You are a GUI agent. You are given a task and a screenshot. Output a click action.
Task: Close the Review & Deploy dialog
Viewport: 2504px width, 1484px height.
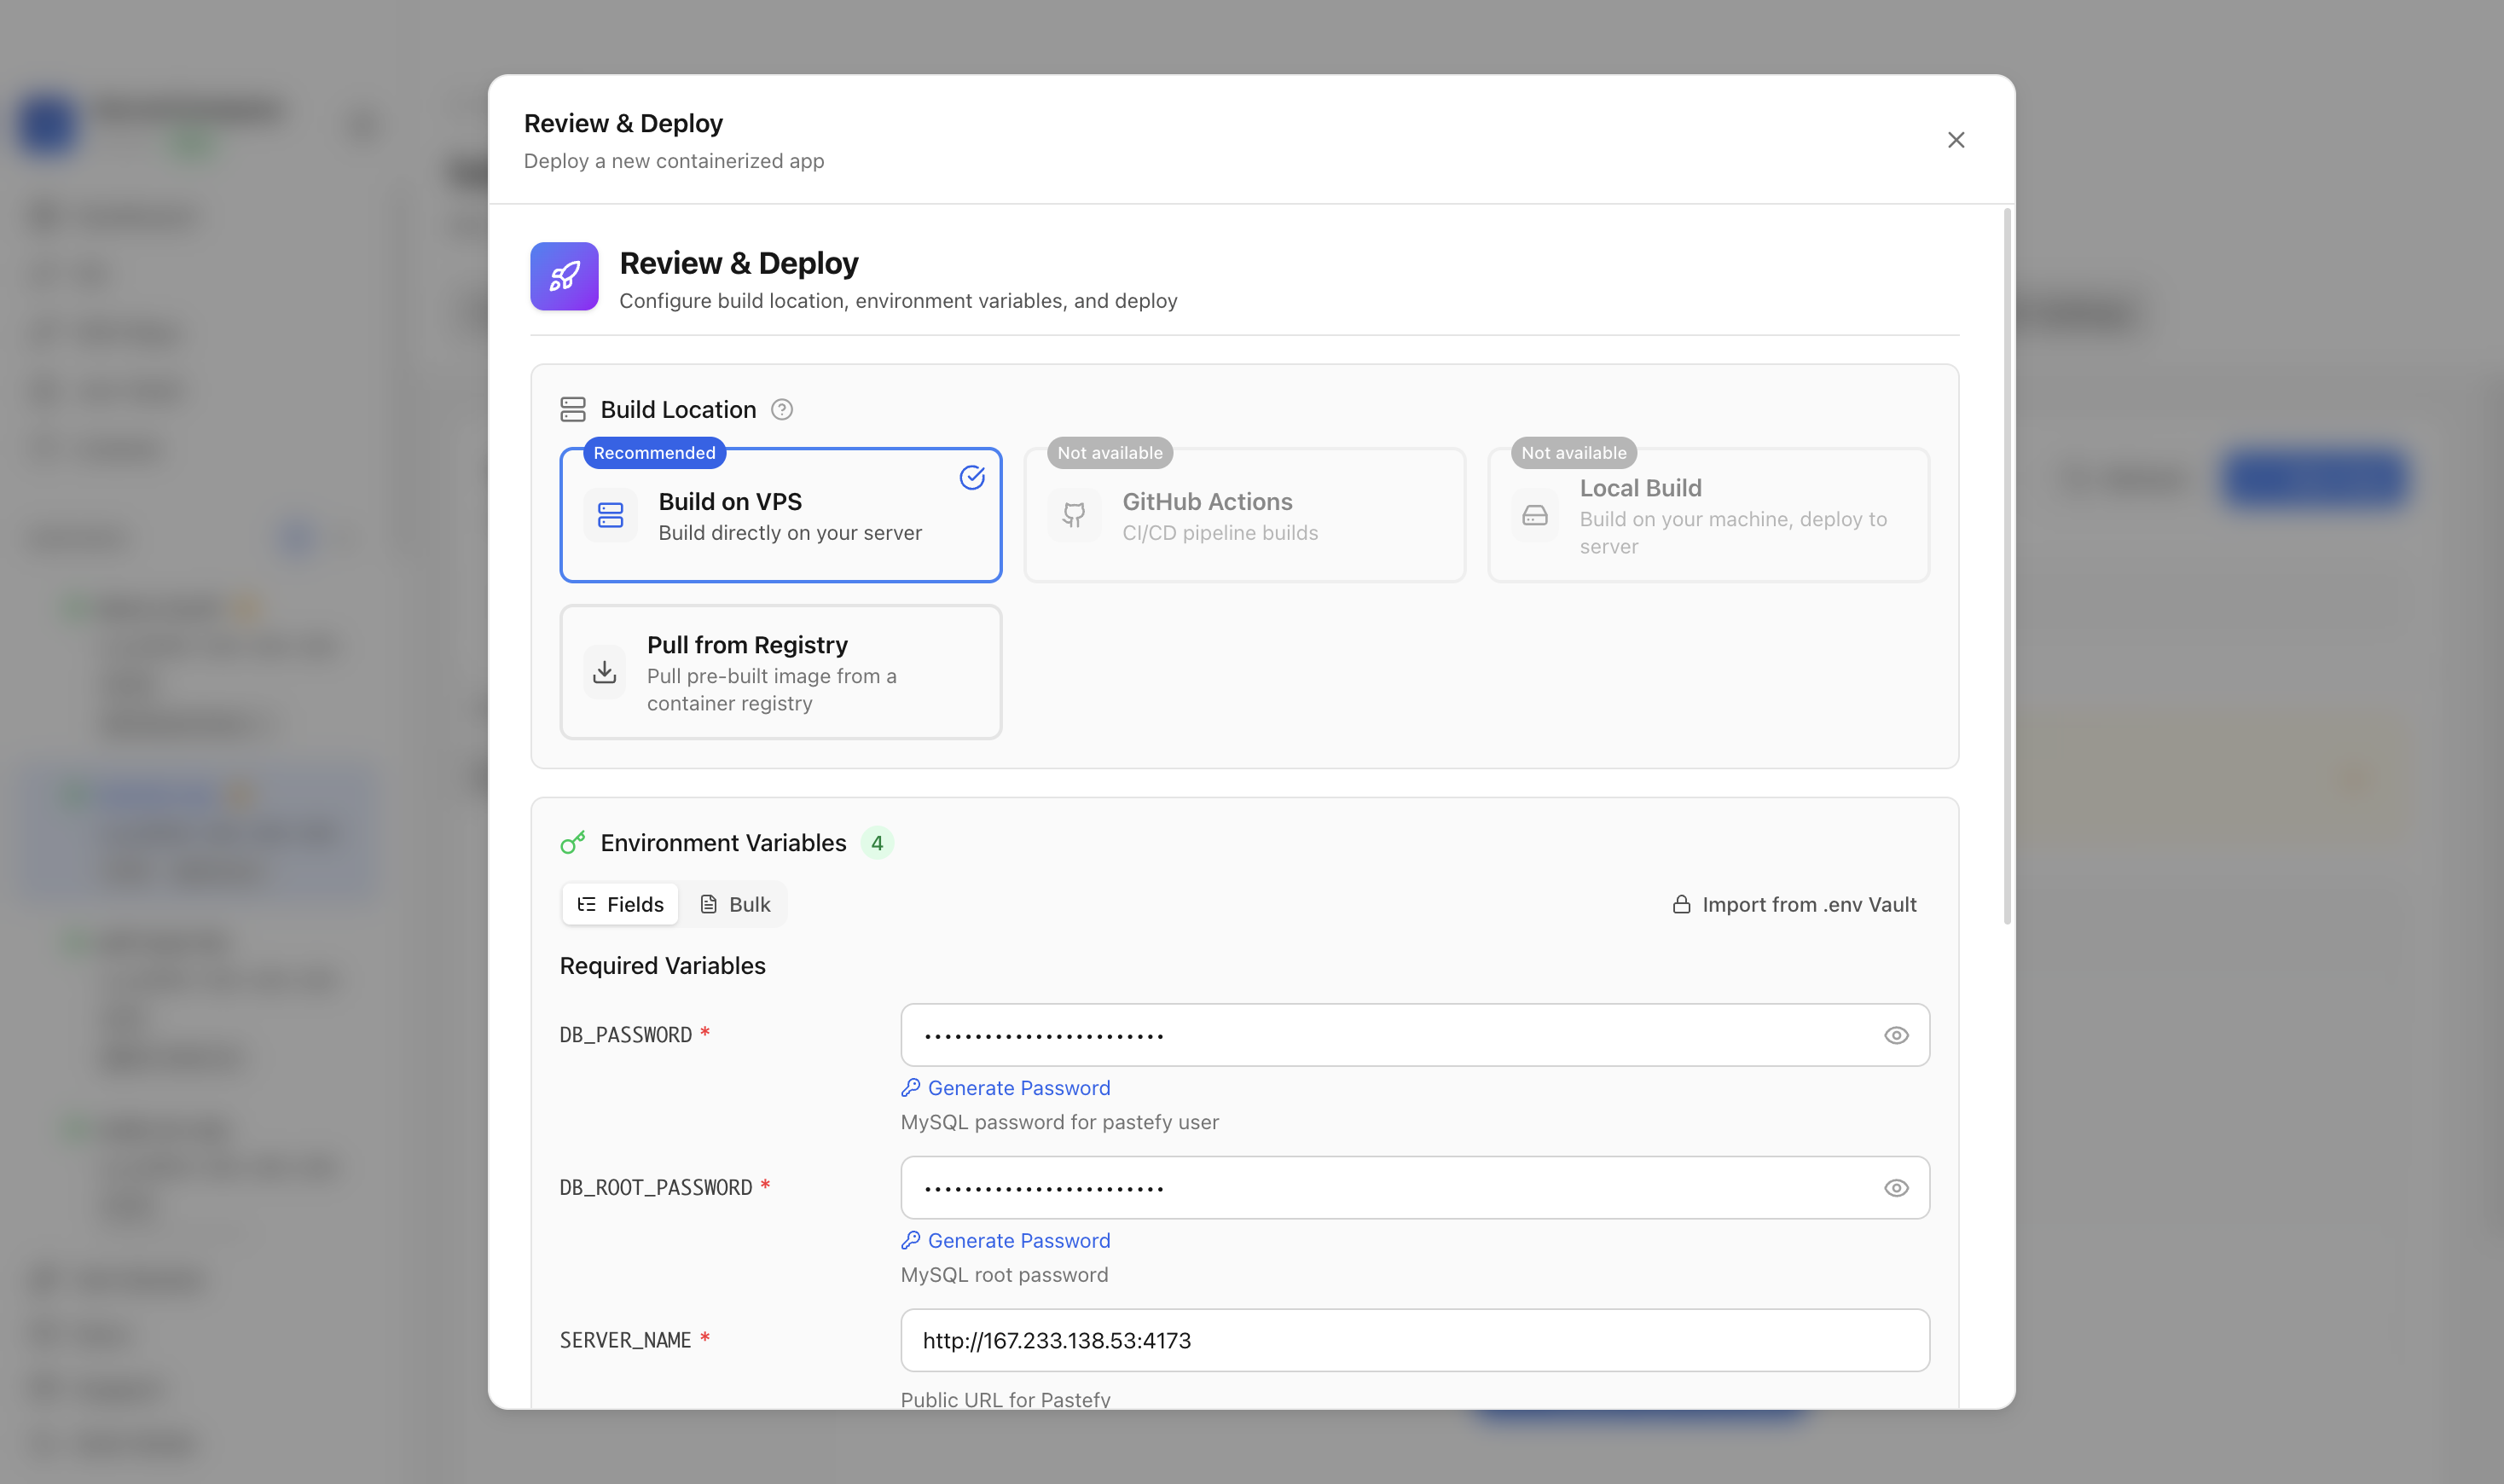click(x=1955, y=140)
